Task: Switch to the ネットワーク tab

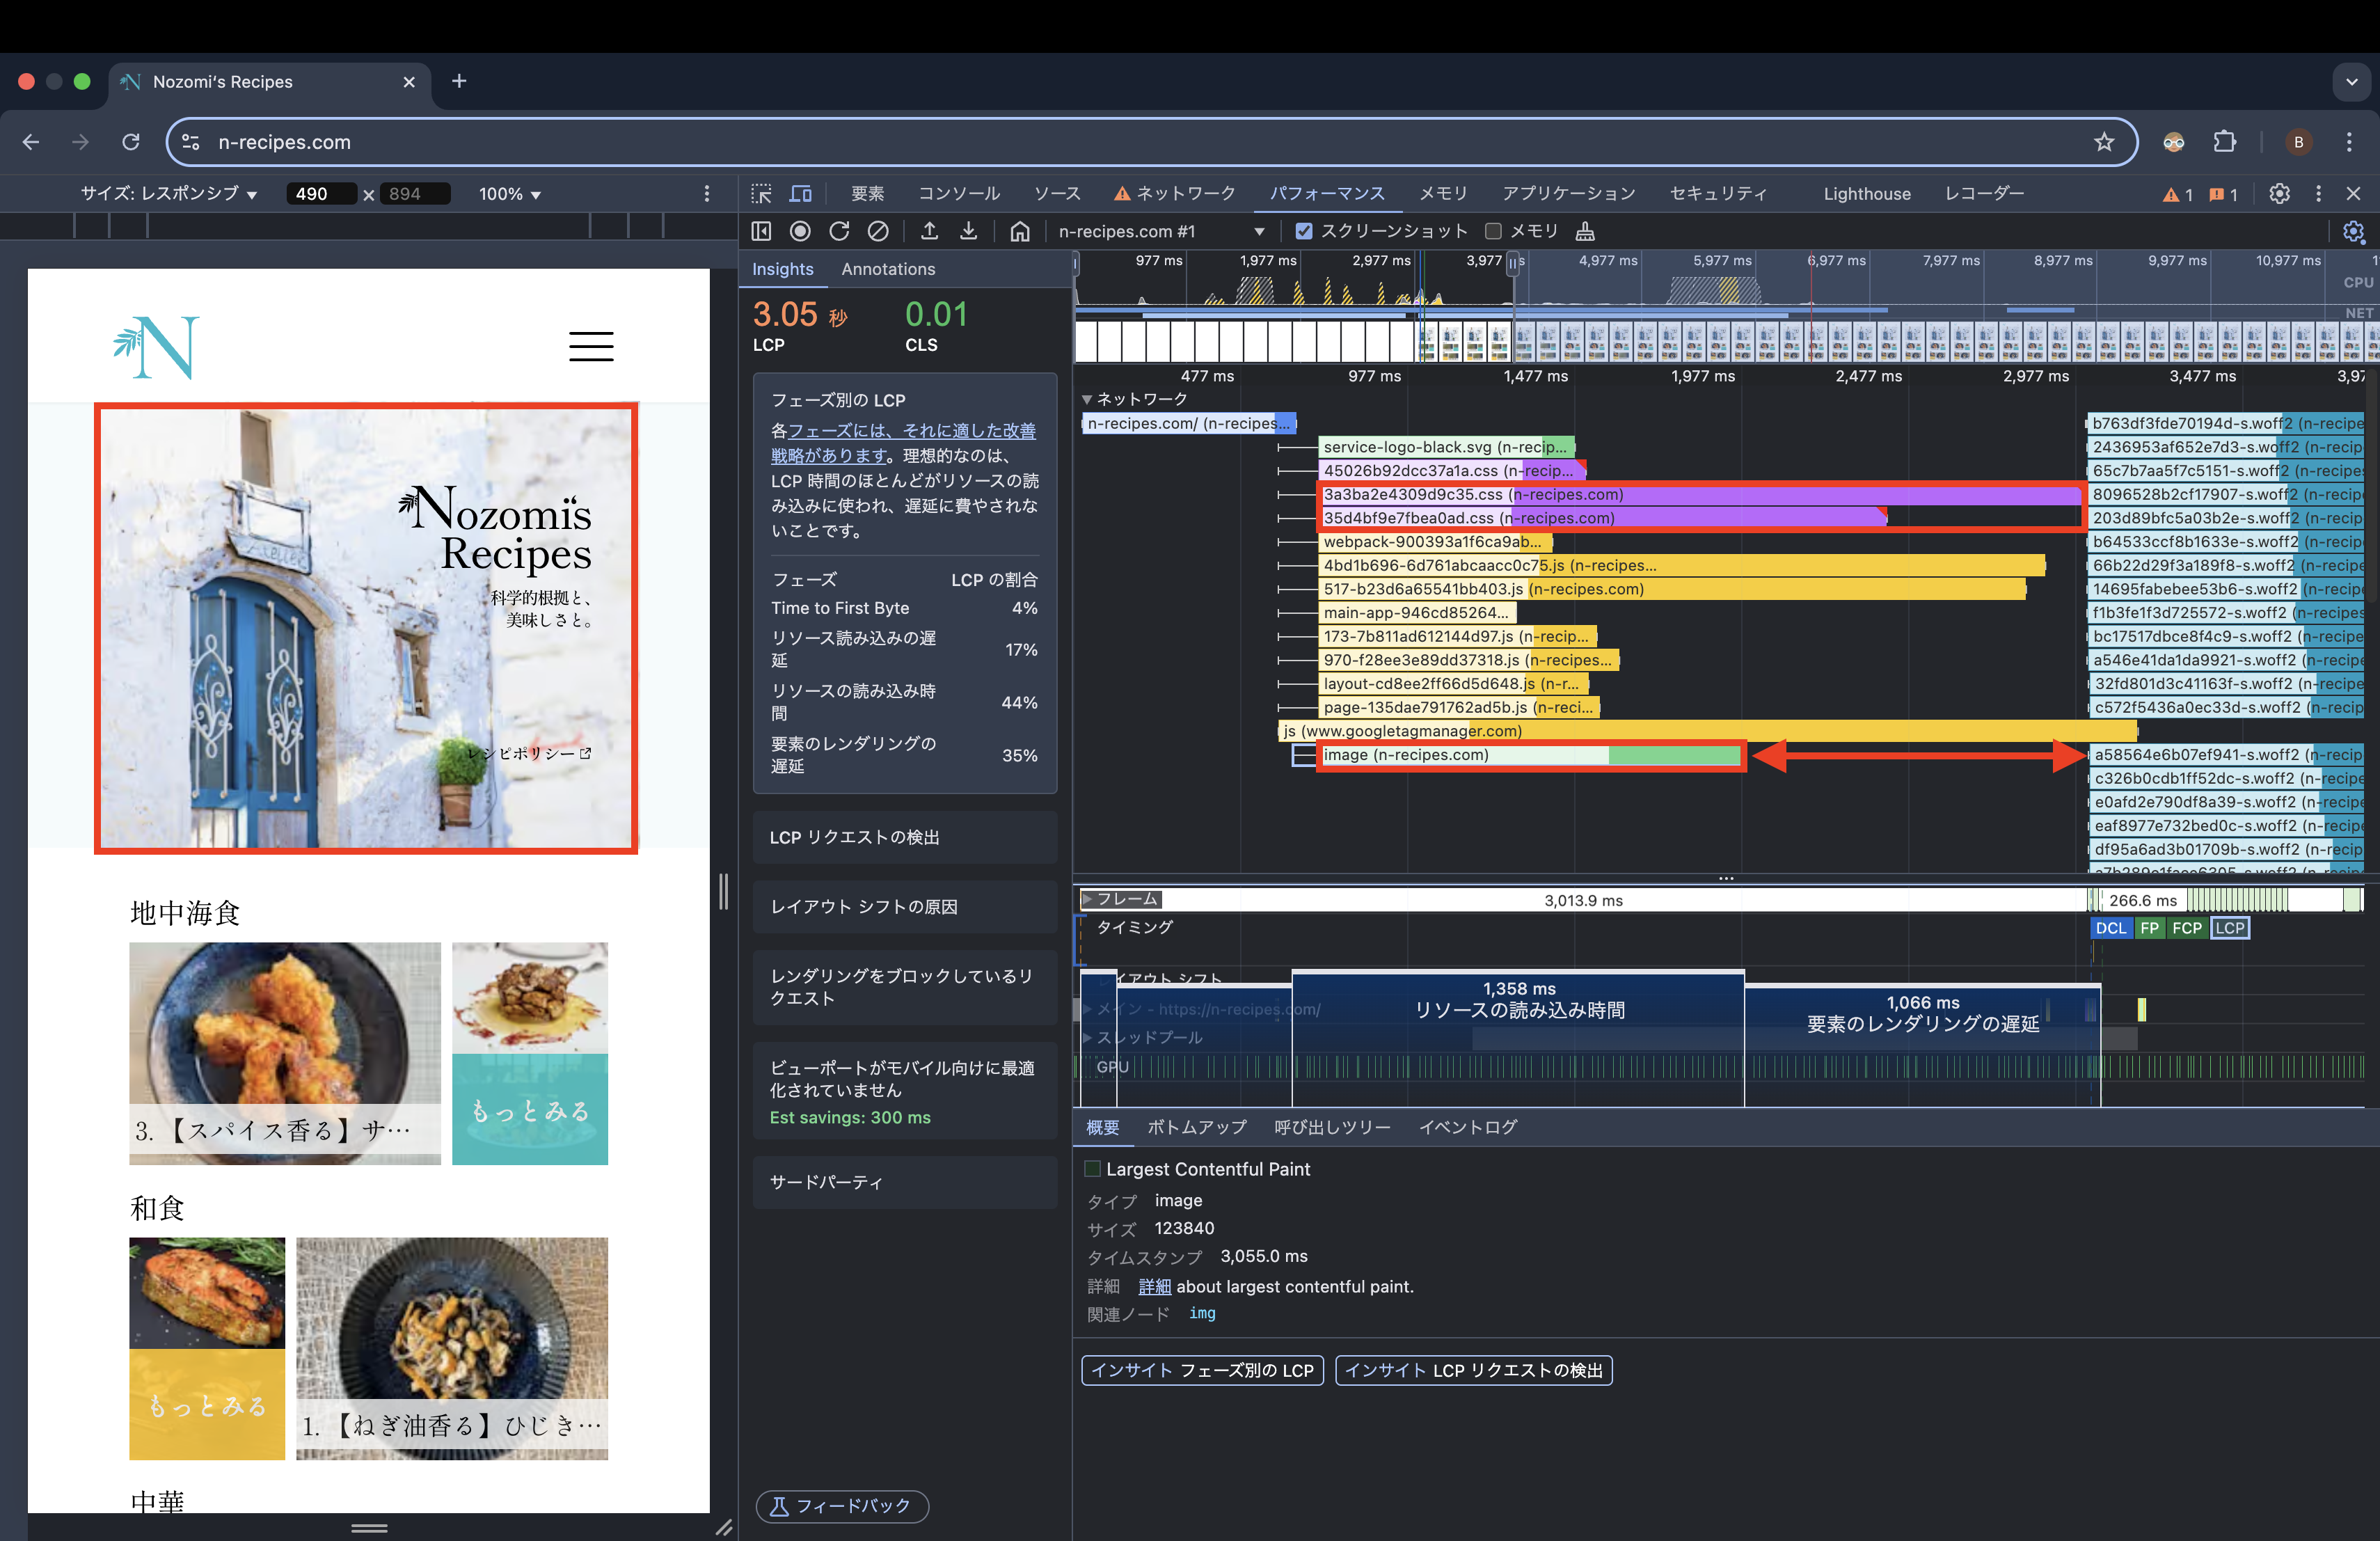Action: tap(1175, 194)
